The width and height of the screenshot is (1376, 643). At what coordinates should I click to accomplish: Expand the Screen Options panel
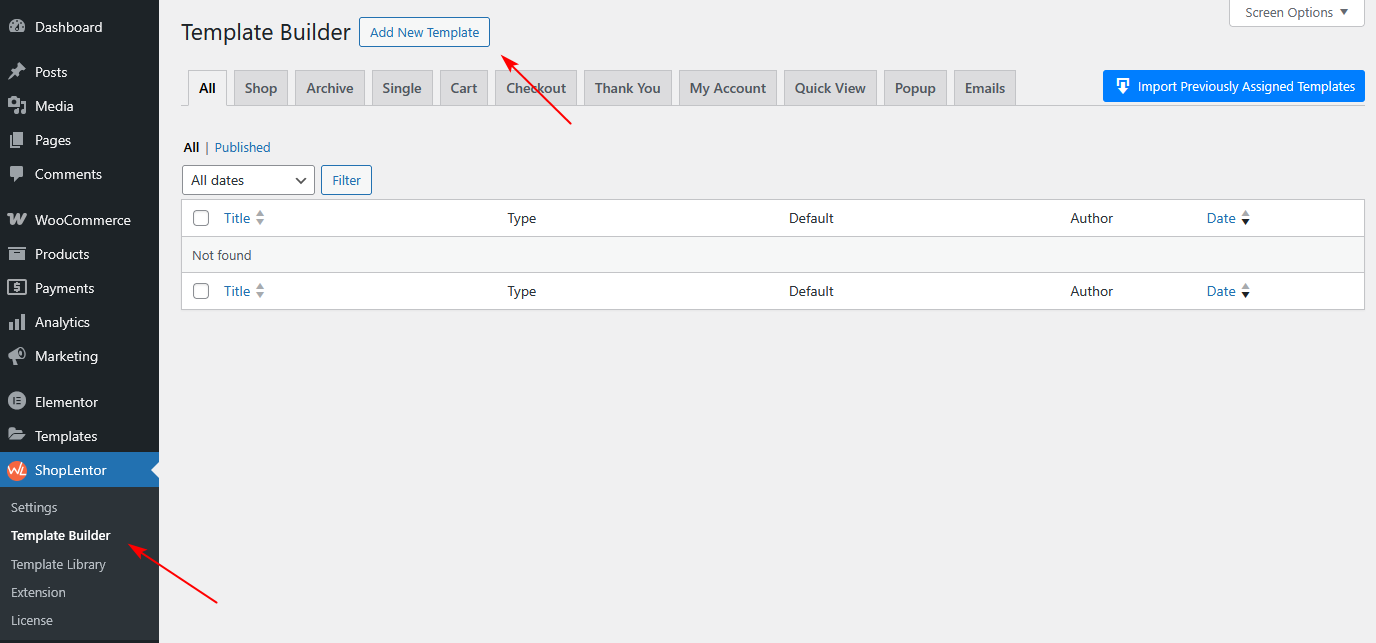pyautogui.click(x=1297, y=13)
